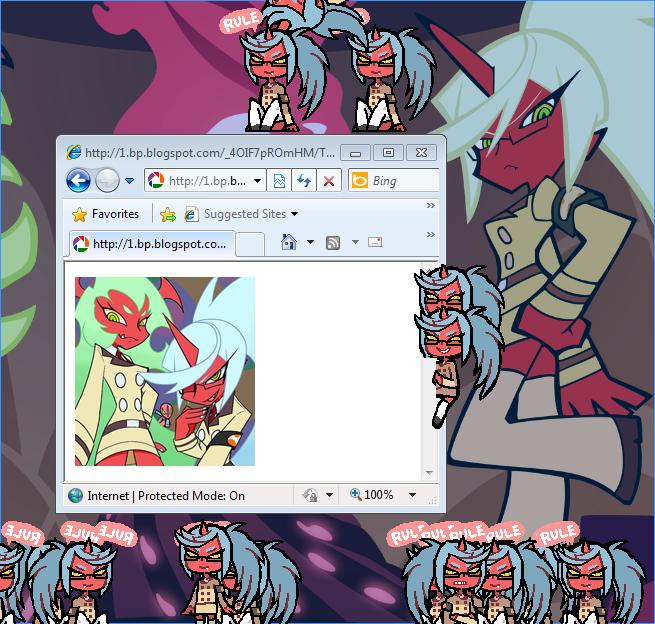Expand the security status dropdown arrow
Viewport: 655px width, 624px height.
click(329, 495)
